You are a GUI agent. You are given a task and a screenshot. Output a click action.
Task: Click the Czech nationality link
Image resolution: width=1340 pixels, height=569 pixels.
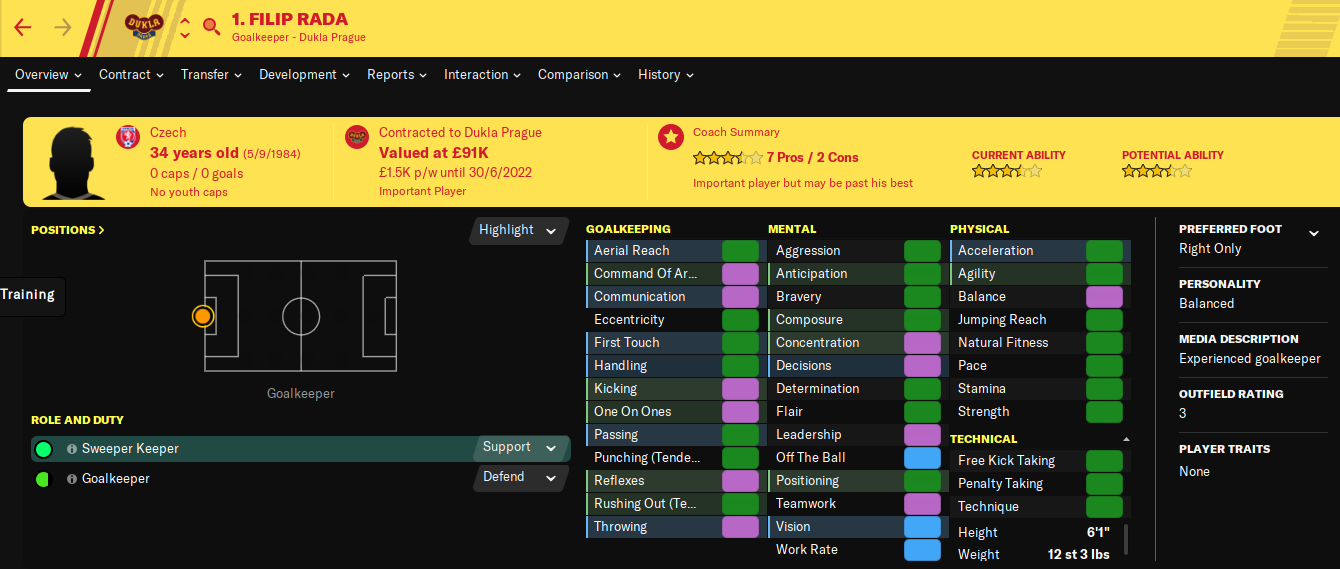[x=168, y=132]
